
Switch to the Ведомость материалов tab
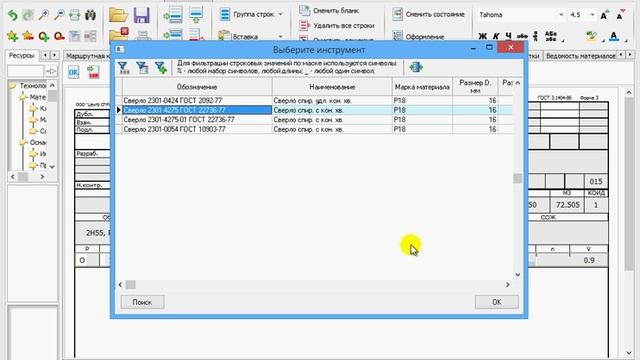[580, 56]
